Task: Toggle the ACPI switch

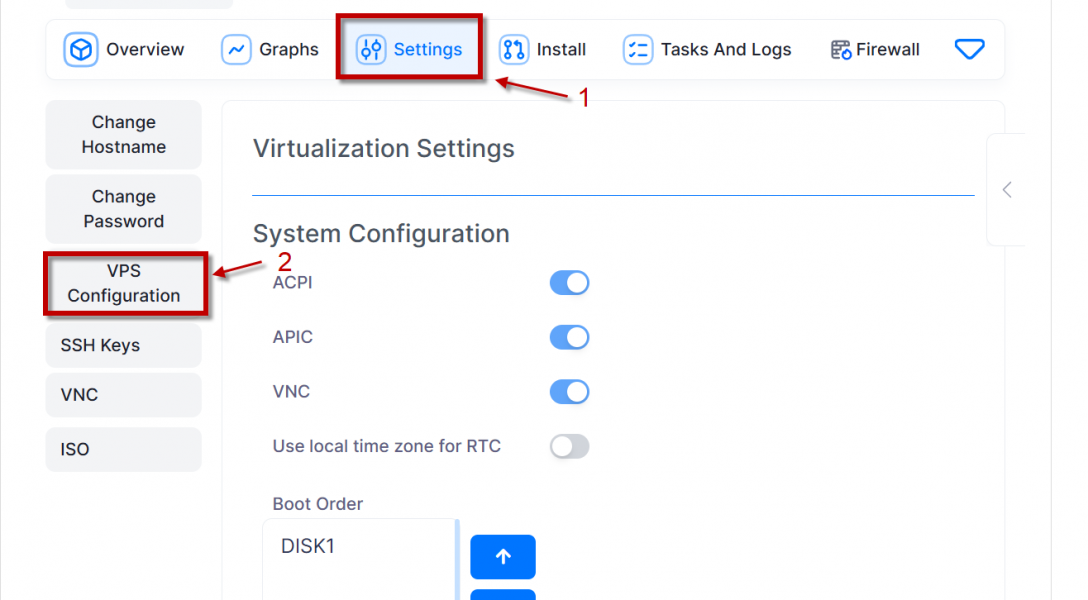Action: (x=570, y=283)
